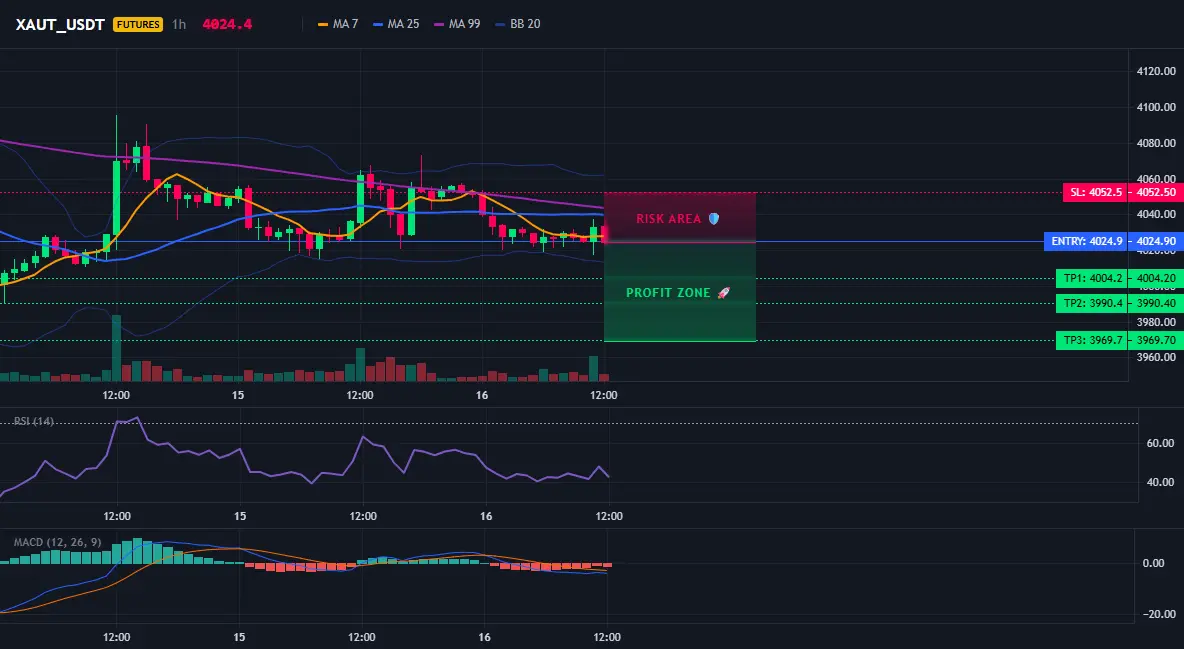
Task: Click the 3960.00 price axis label
Action: click(1156, 357)
